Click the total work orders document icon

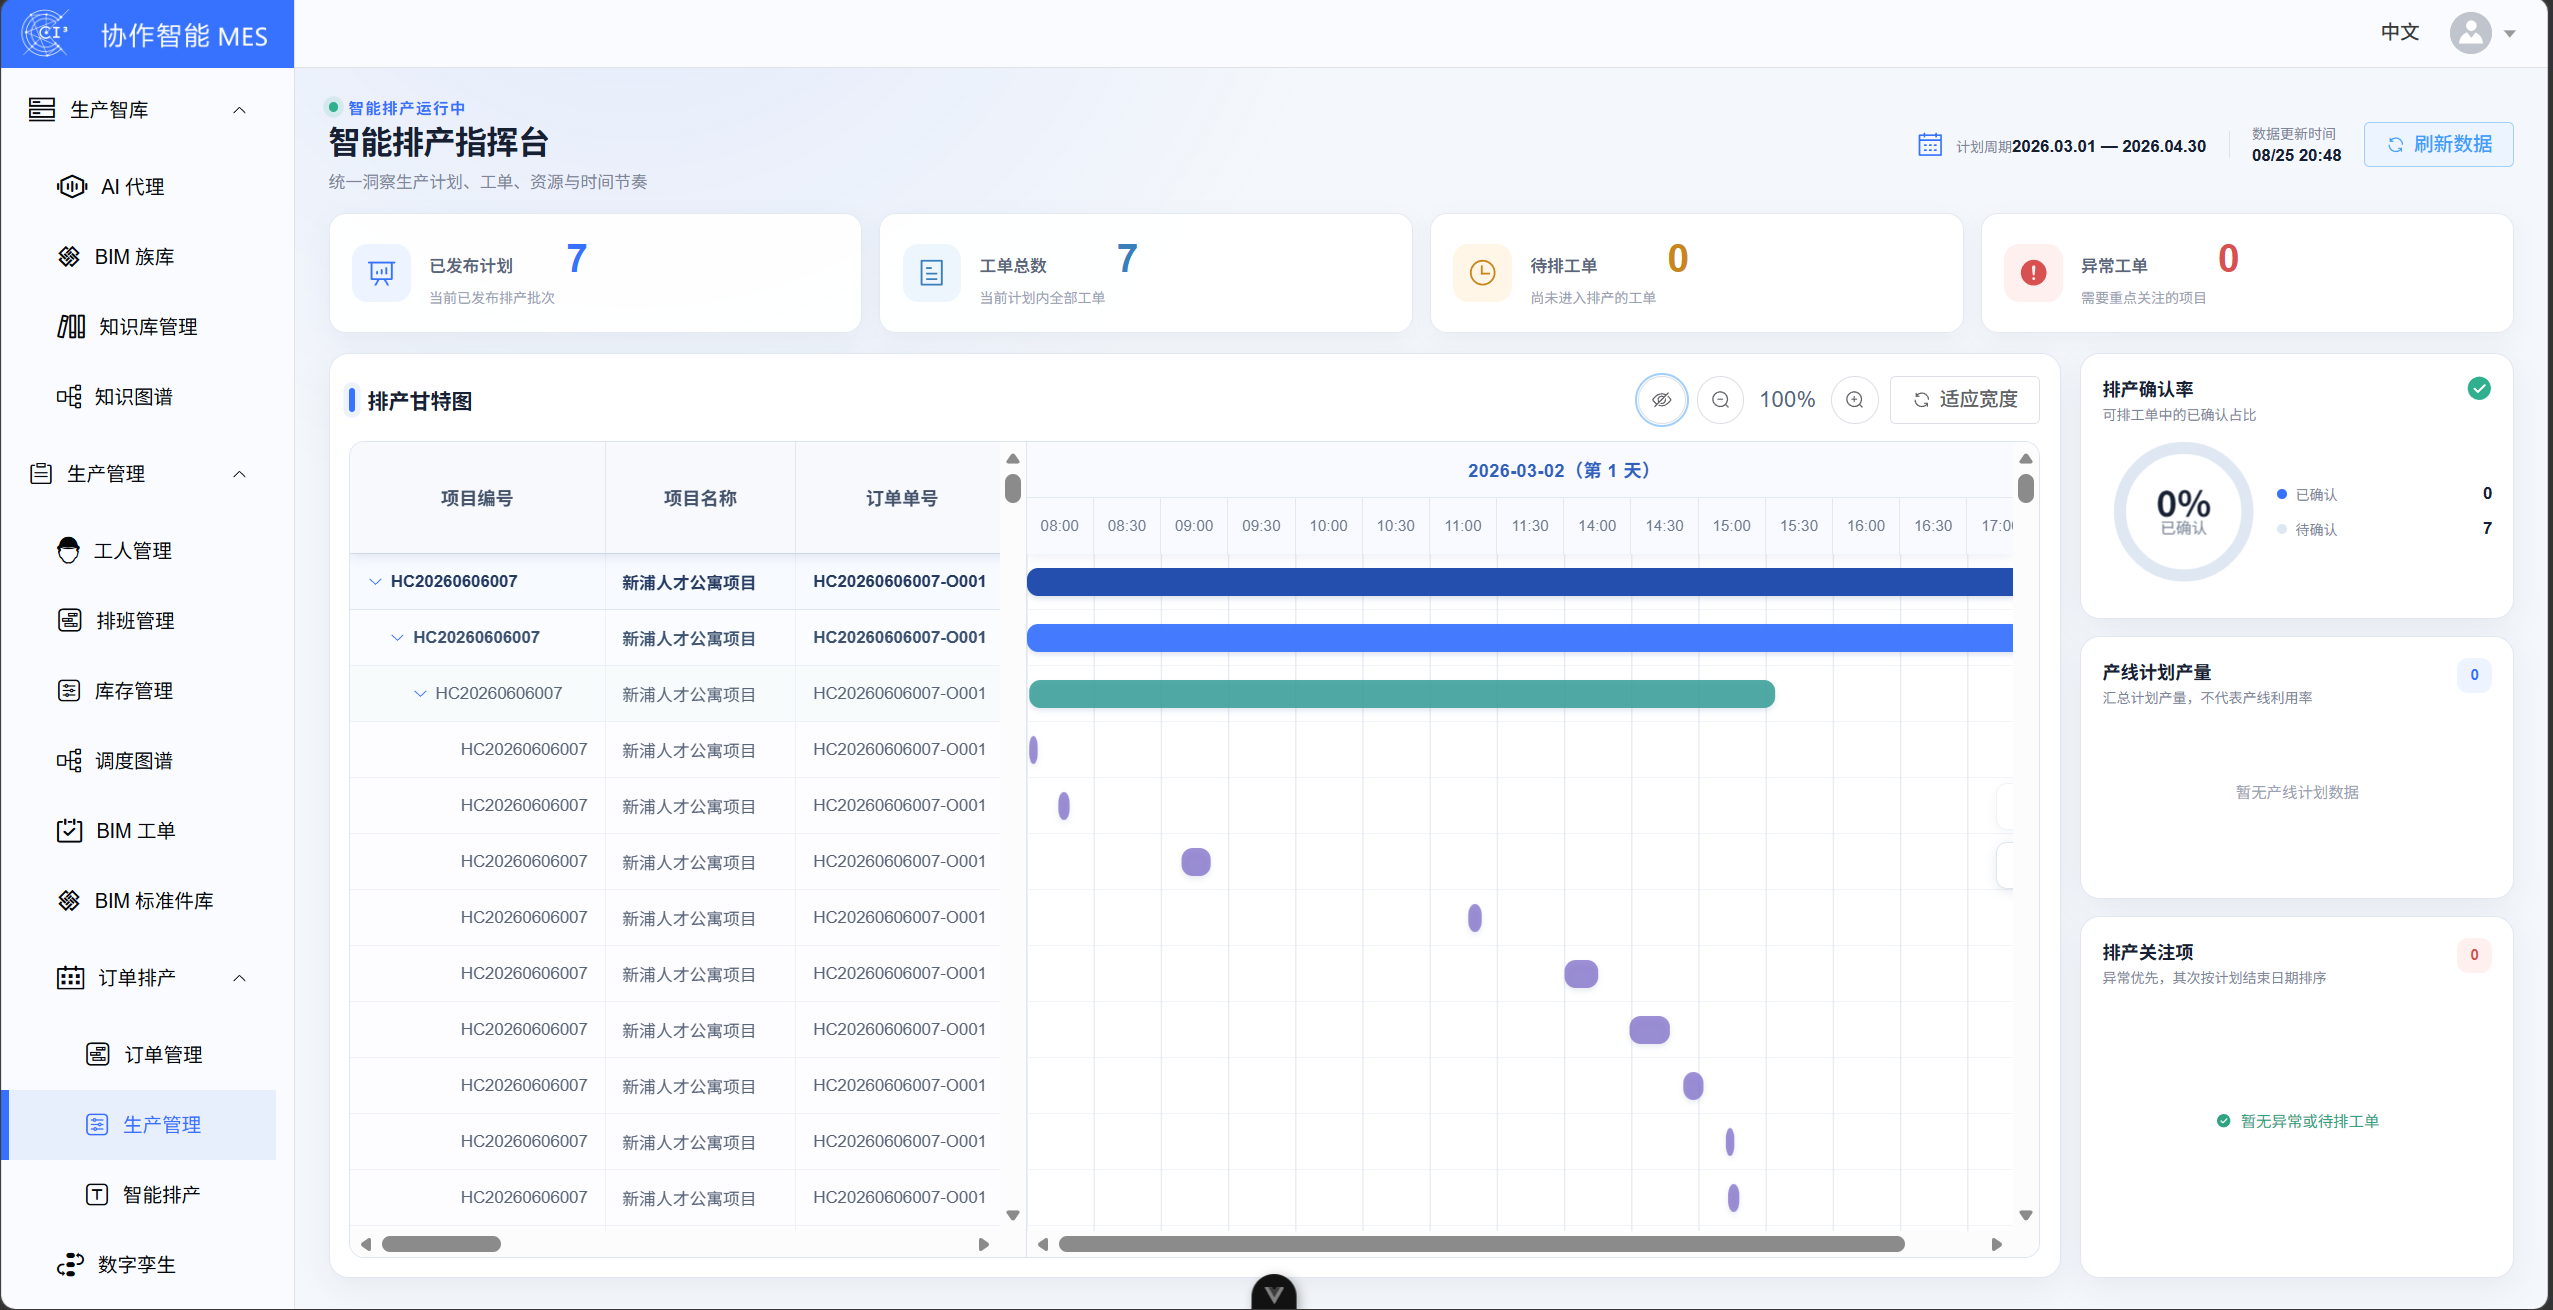931,272
